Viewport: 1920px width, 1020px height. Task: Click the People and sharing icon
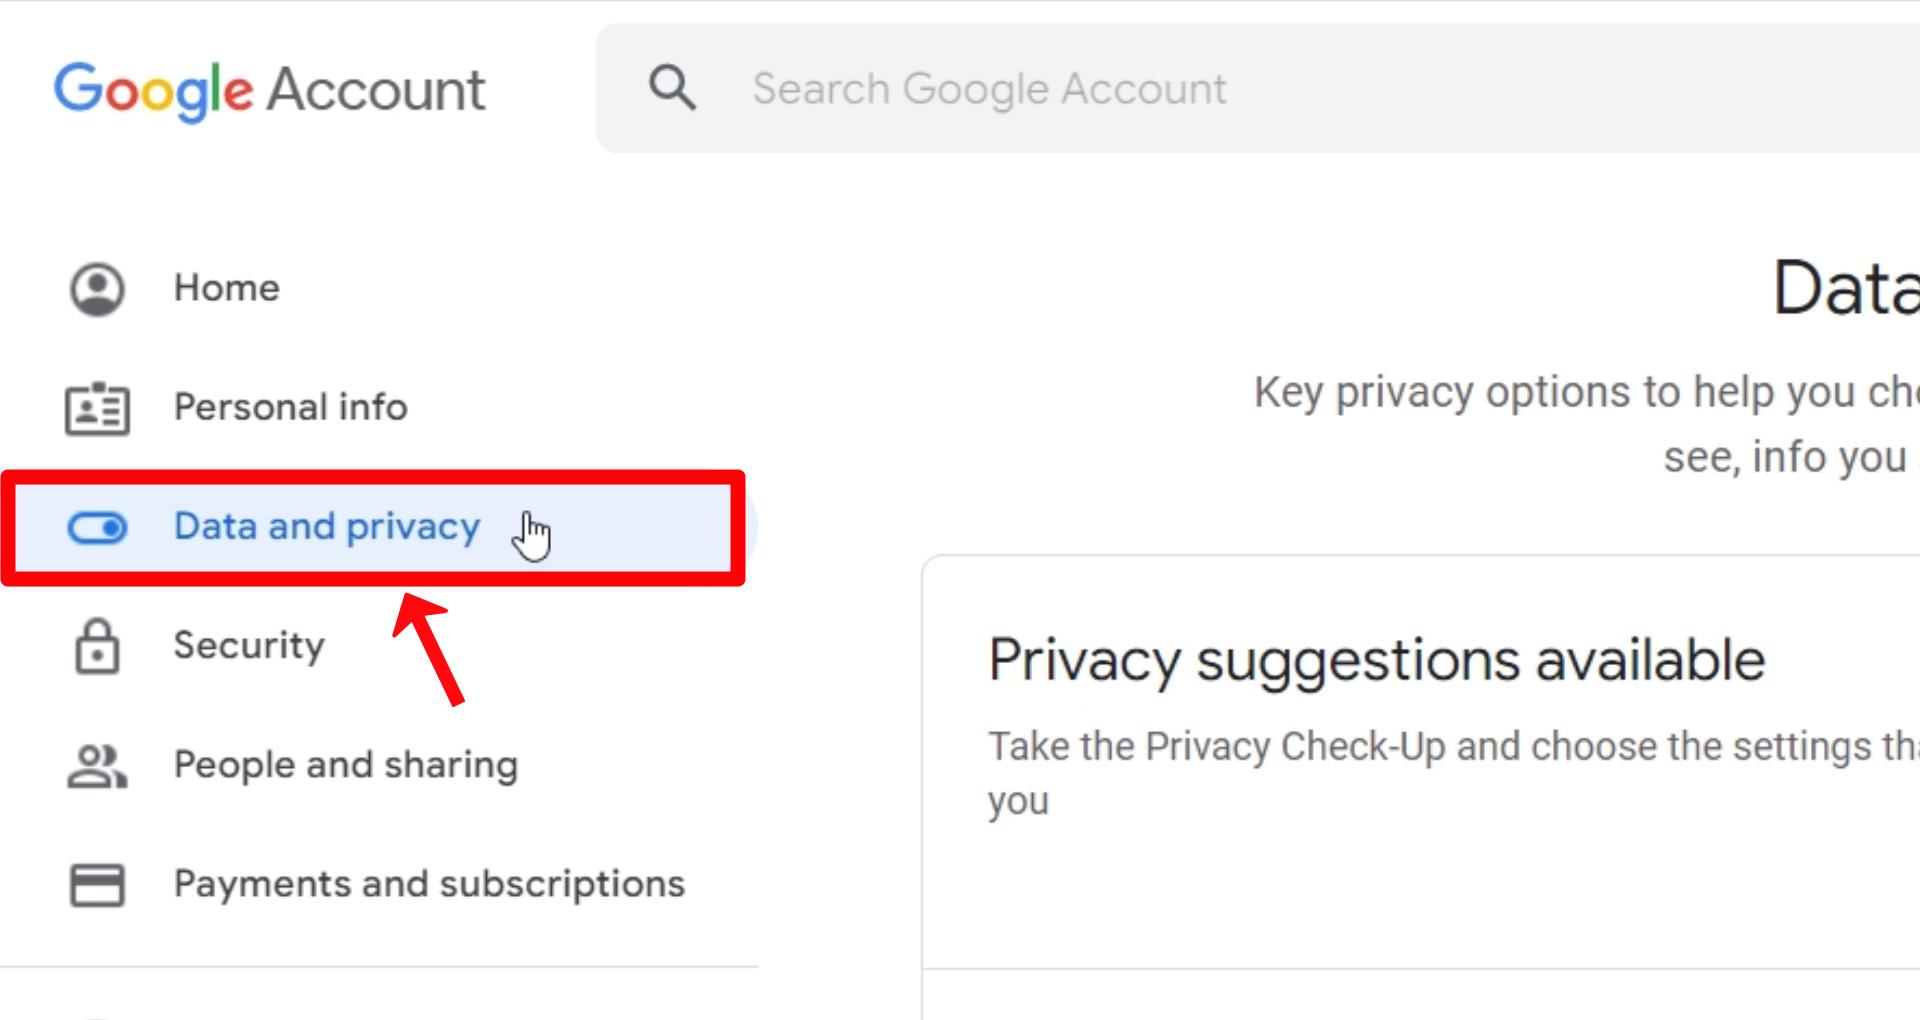[x=97, y=766]
